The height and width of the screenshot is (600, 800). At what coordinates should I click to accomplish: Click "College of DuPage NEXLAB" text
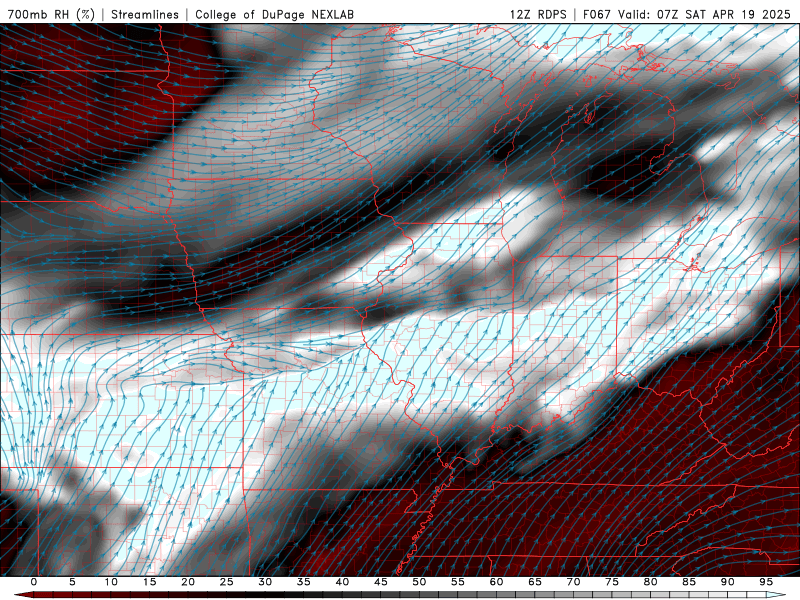click(274, 14)
